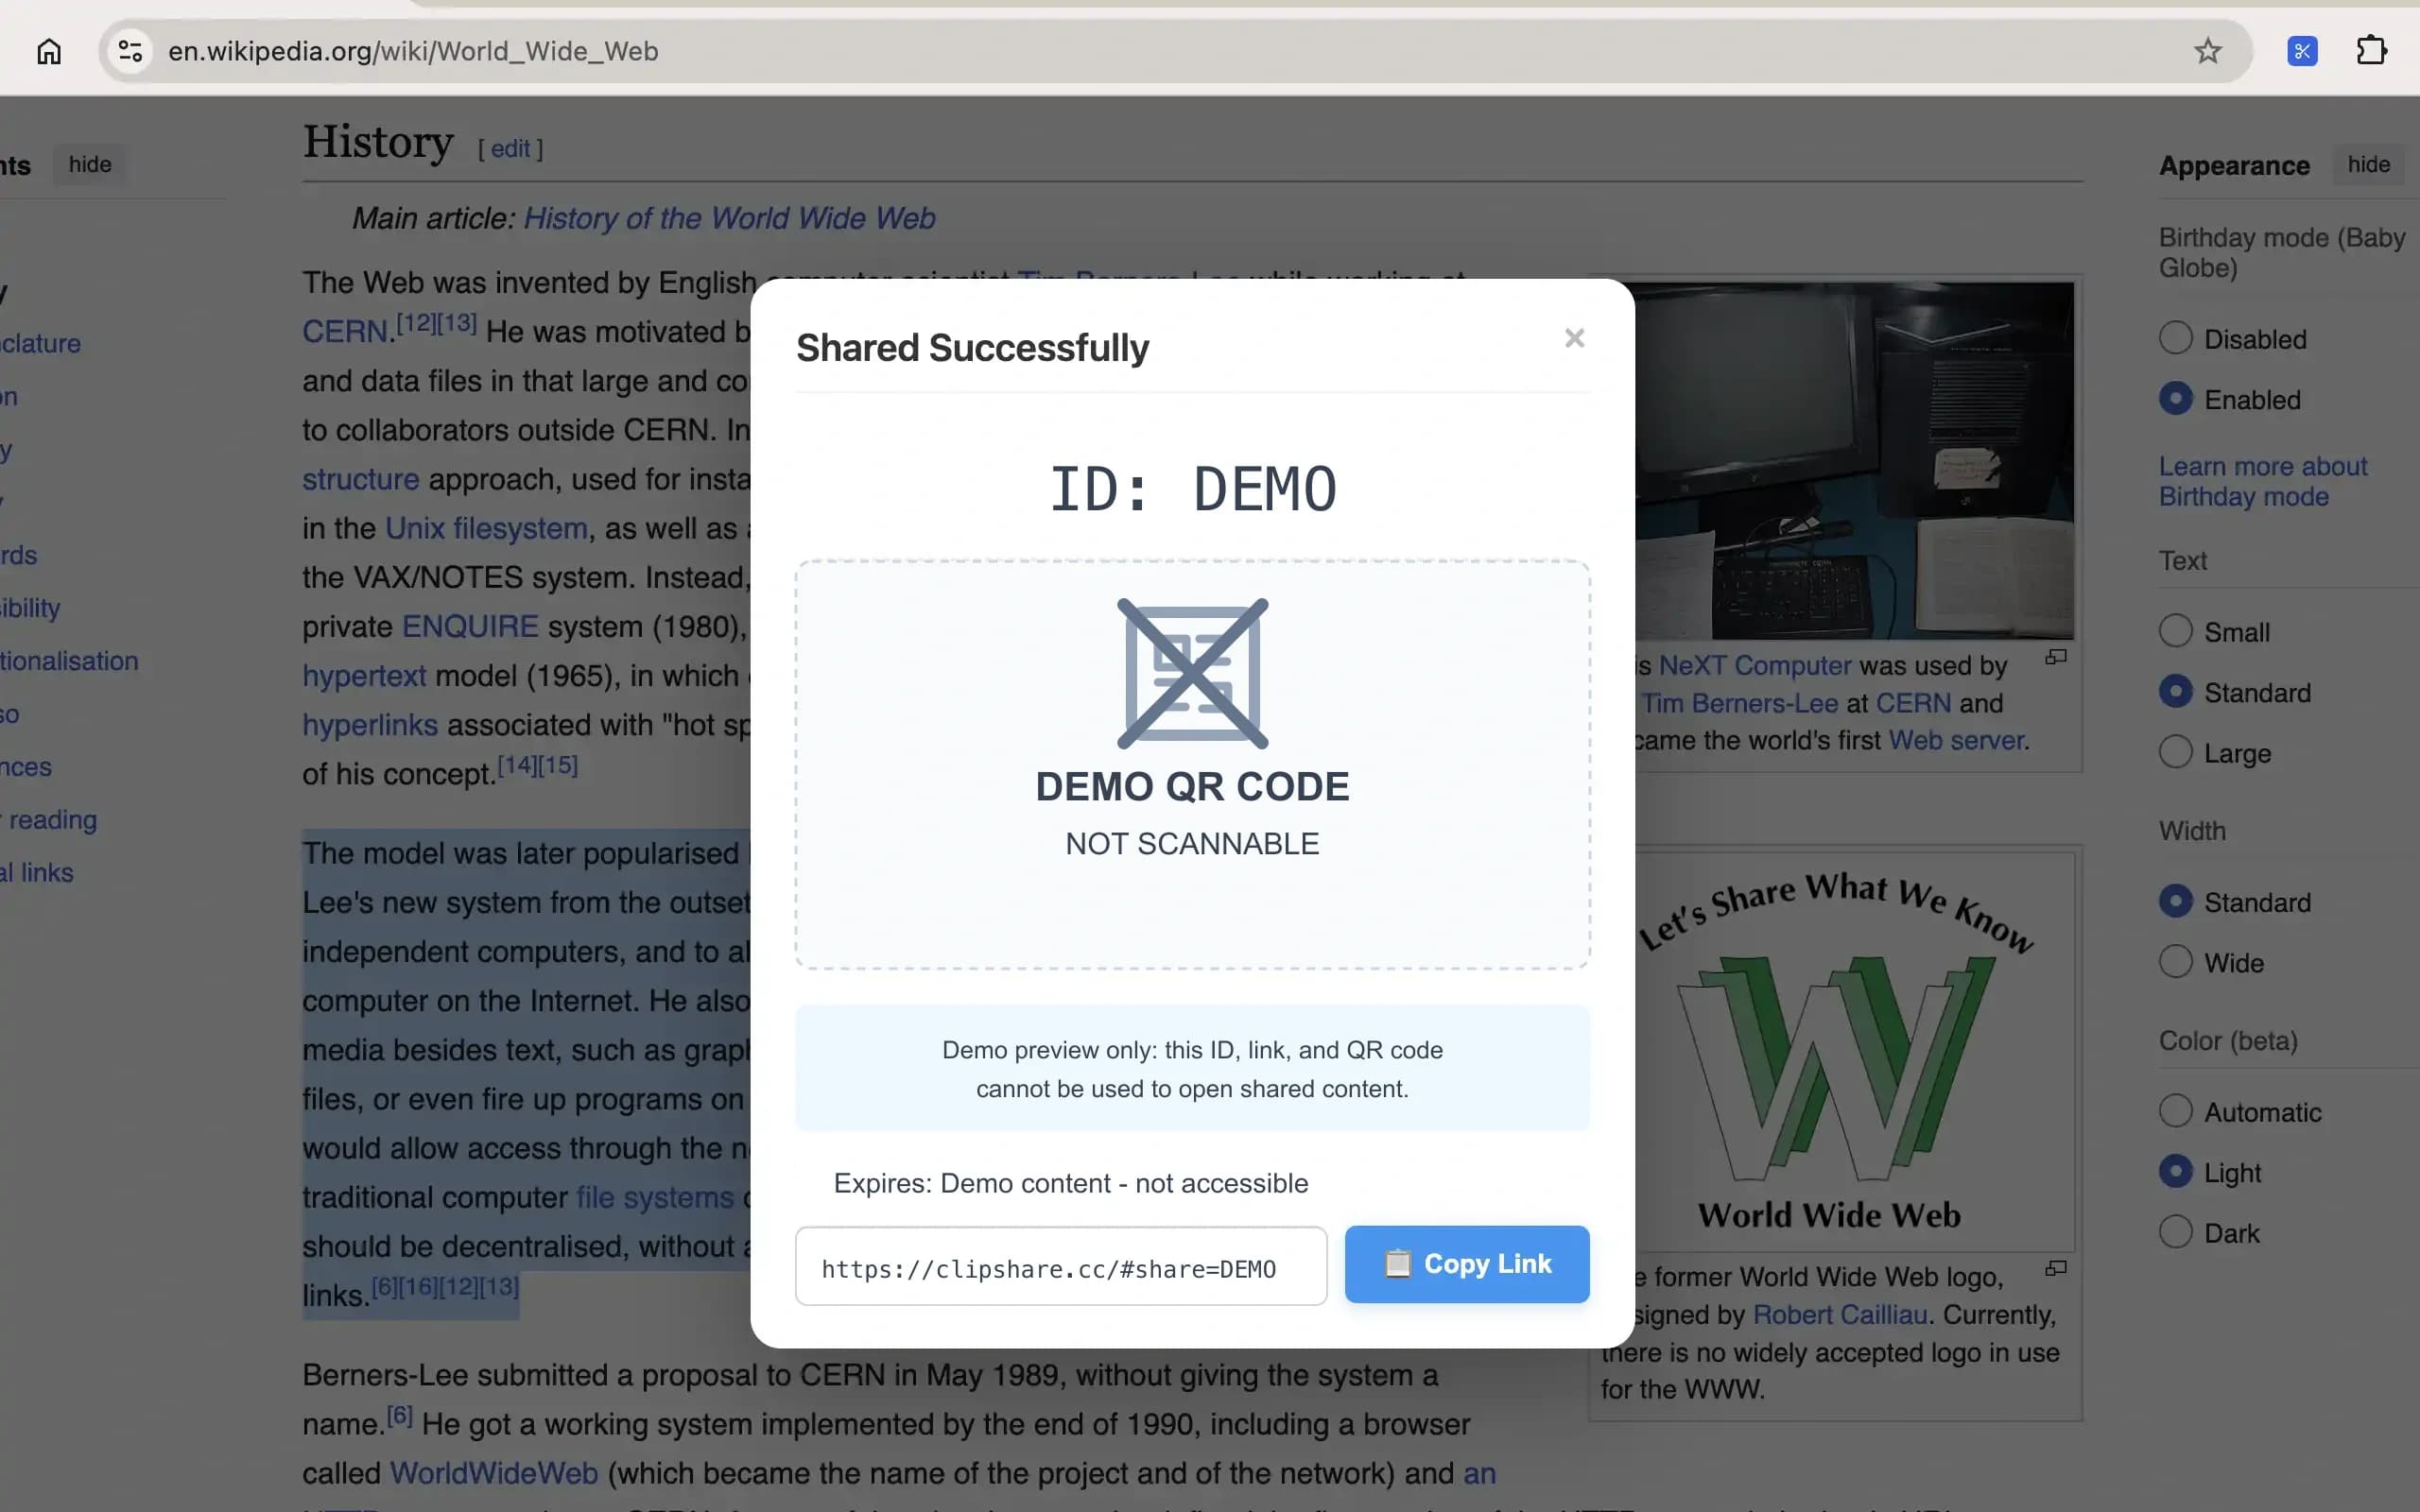
Task: Open the WorldWideWeb browser link
Action: pyautogui.click(x=493, y=1473)
